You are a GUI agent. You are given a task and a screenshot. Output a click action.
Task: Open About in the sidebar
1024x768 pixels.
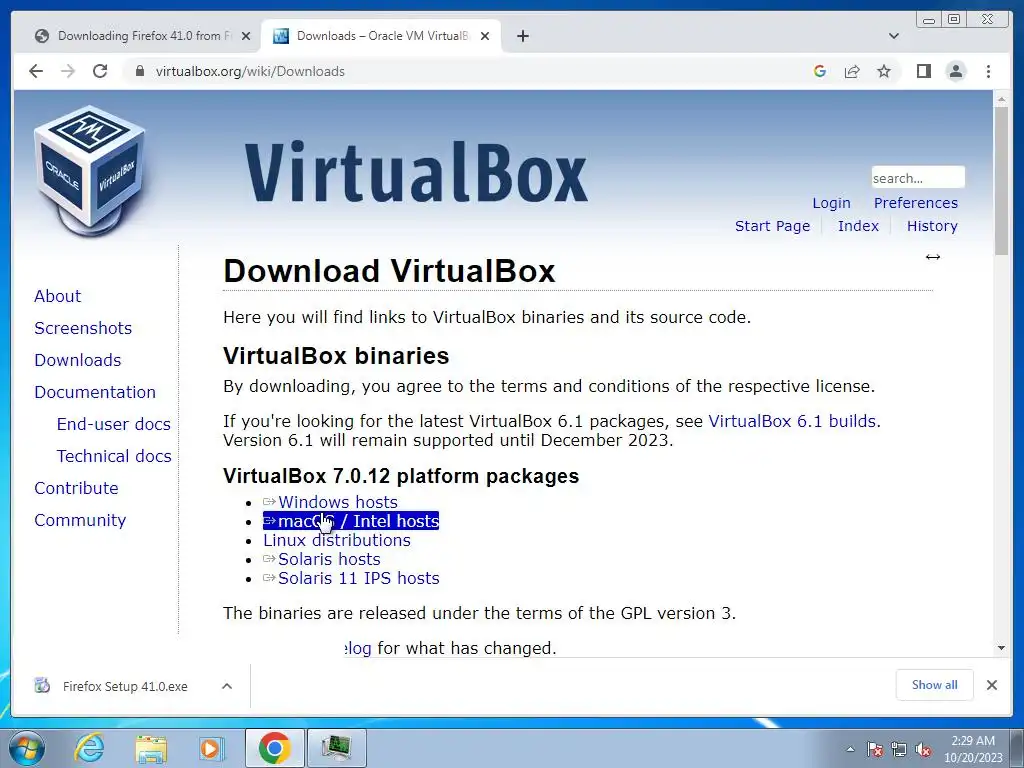pyautogui.click(x=57, y=296)
